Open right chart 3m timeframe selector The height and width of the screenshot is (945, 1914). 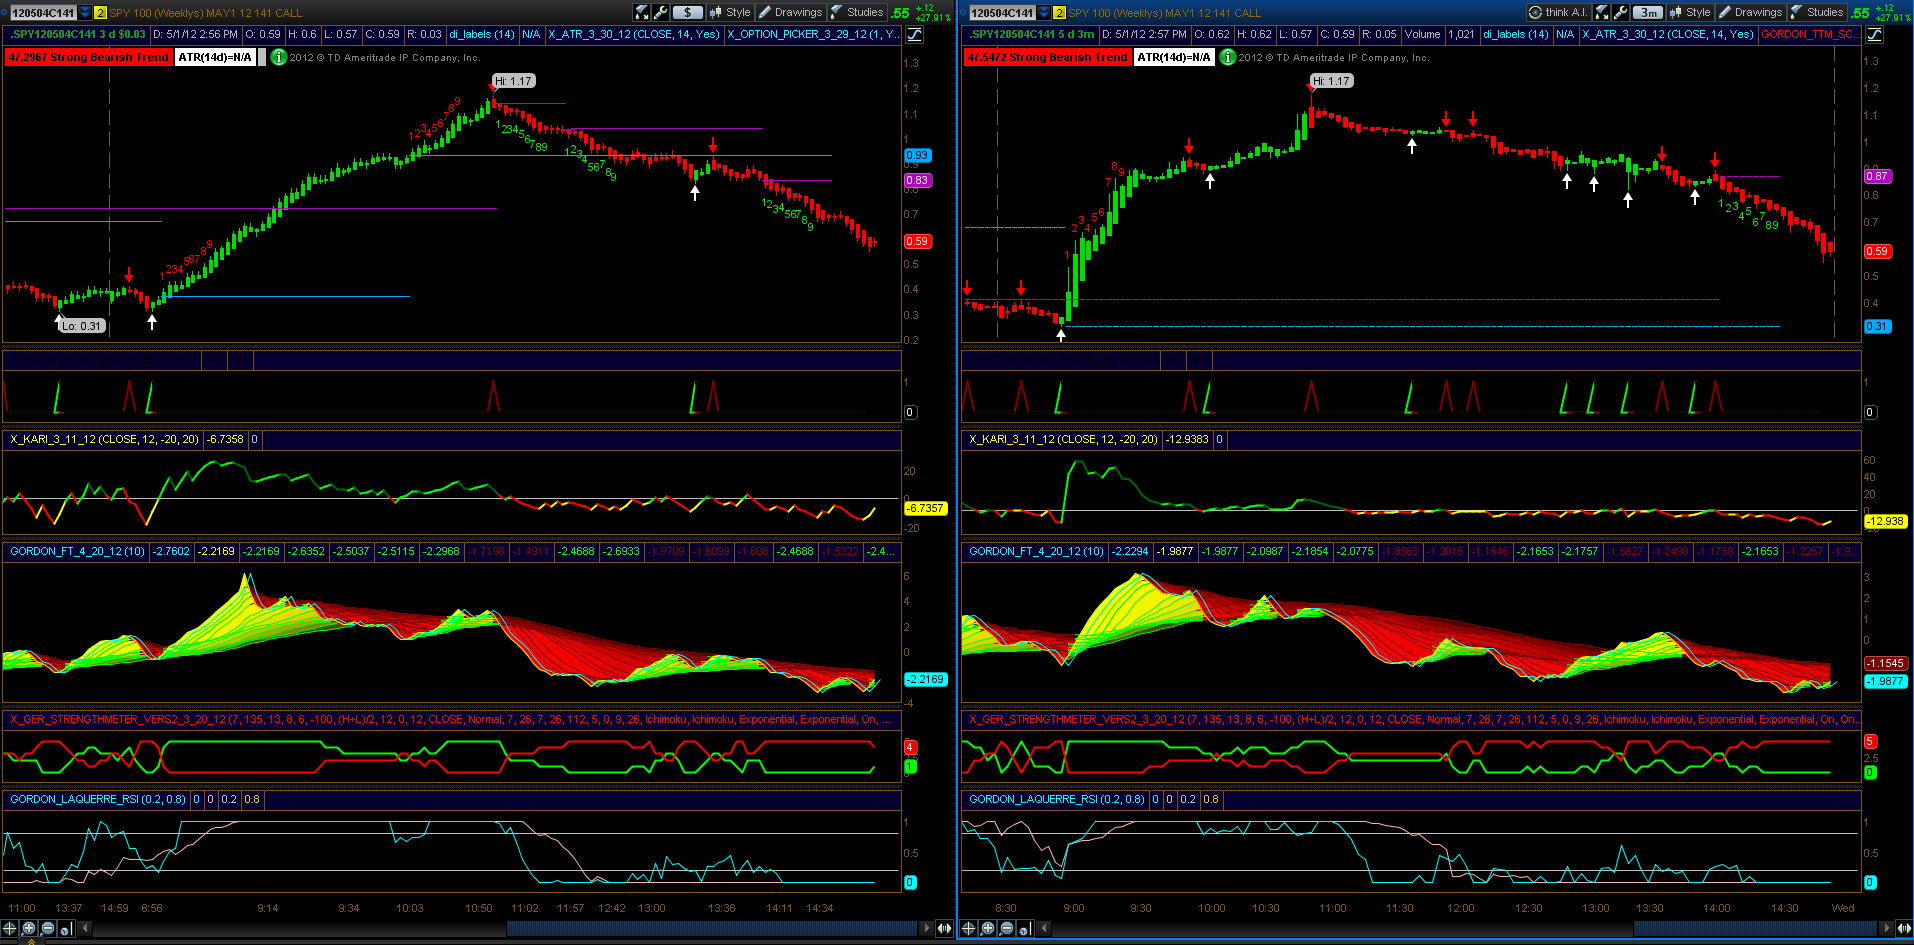(1647, 13)
